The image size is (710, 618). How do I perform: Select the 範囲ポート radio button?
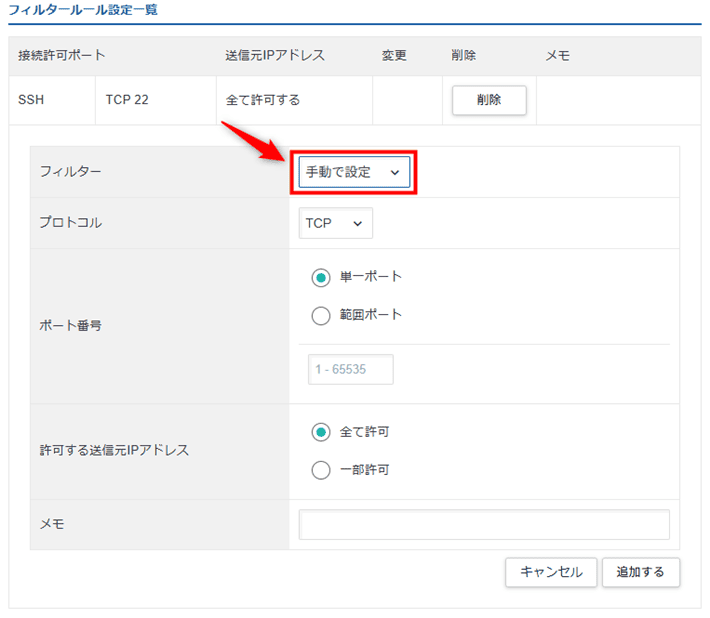click(x=321, y=316)
